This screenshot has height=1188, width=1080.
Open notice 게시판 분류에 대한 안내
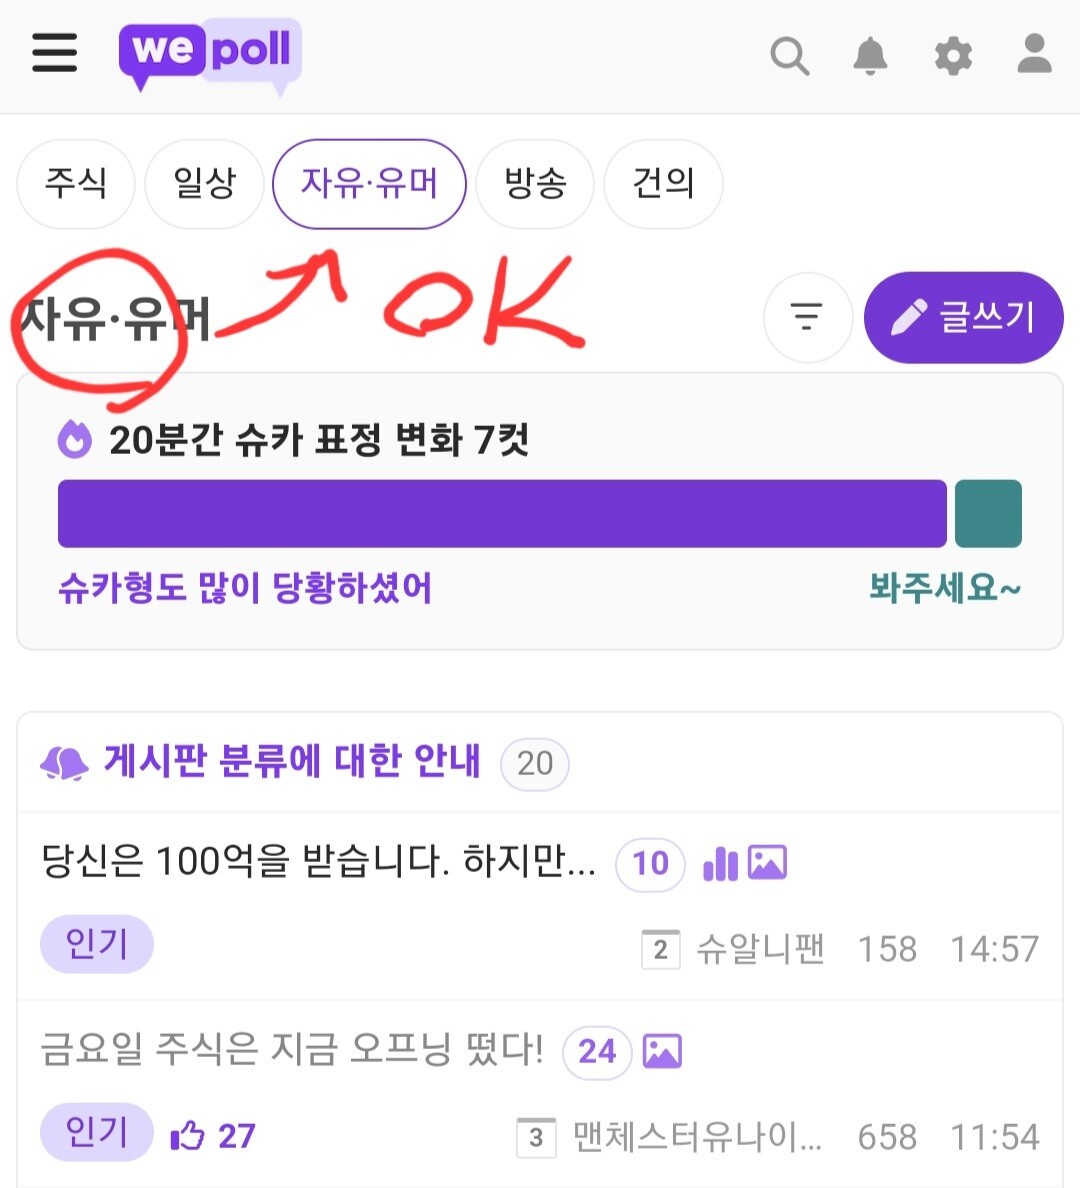point(292,761)
